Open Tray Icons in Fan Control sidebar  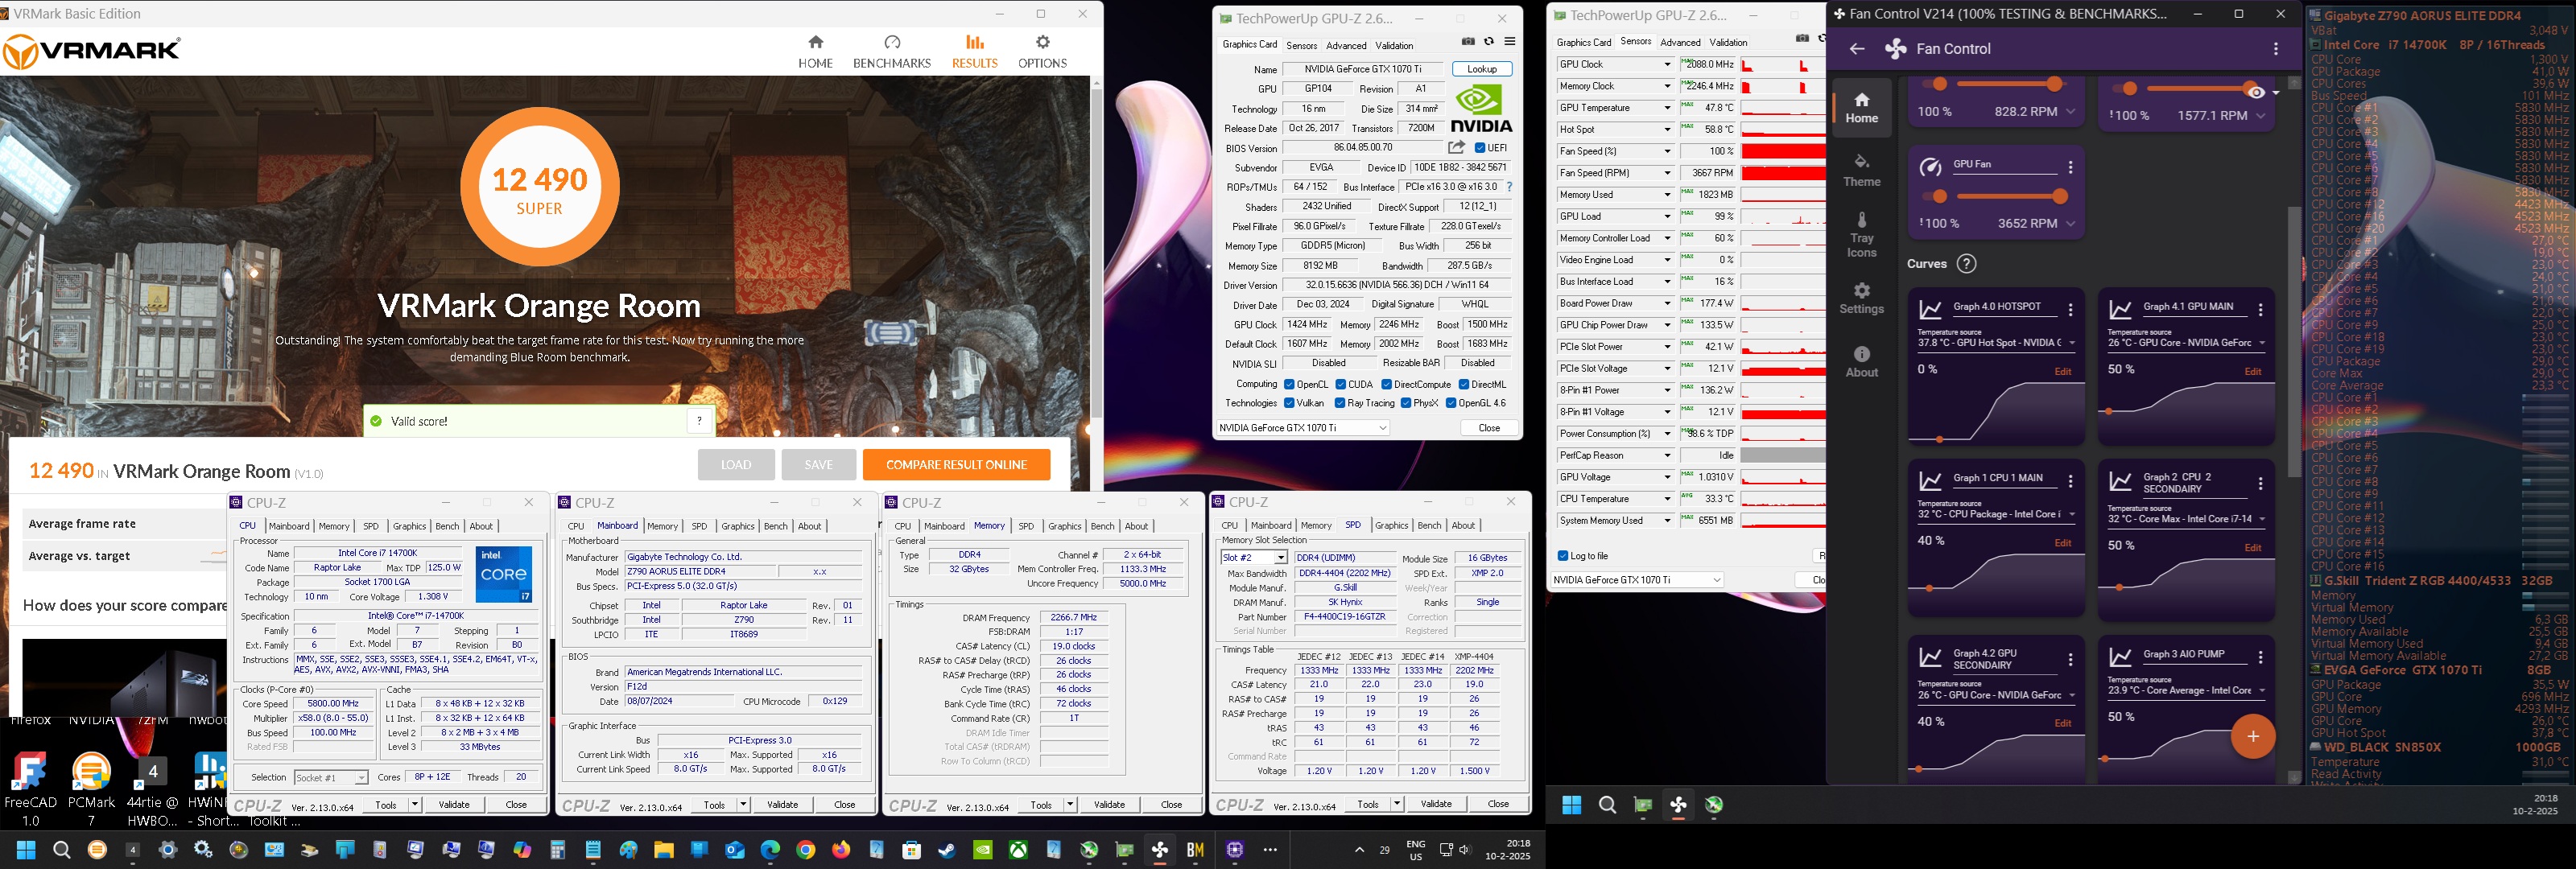(x=1861, y=235)
